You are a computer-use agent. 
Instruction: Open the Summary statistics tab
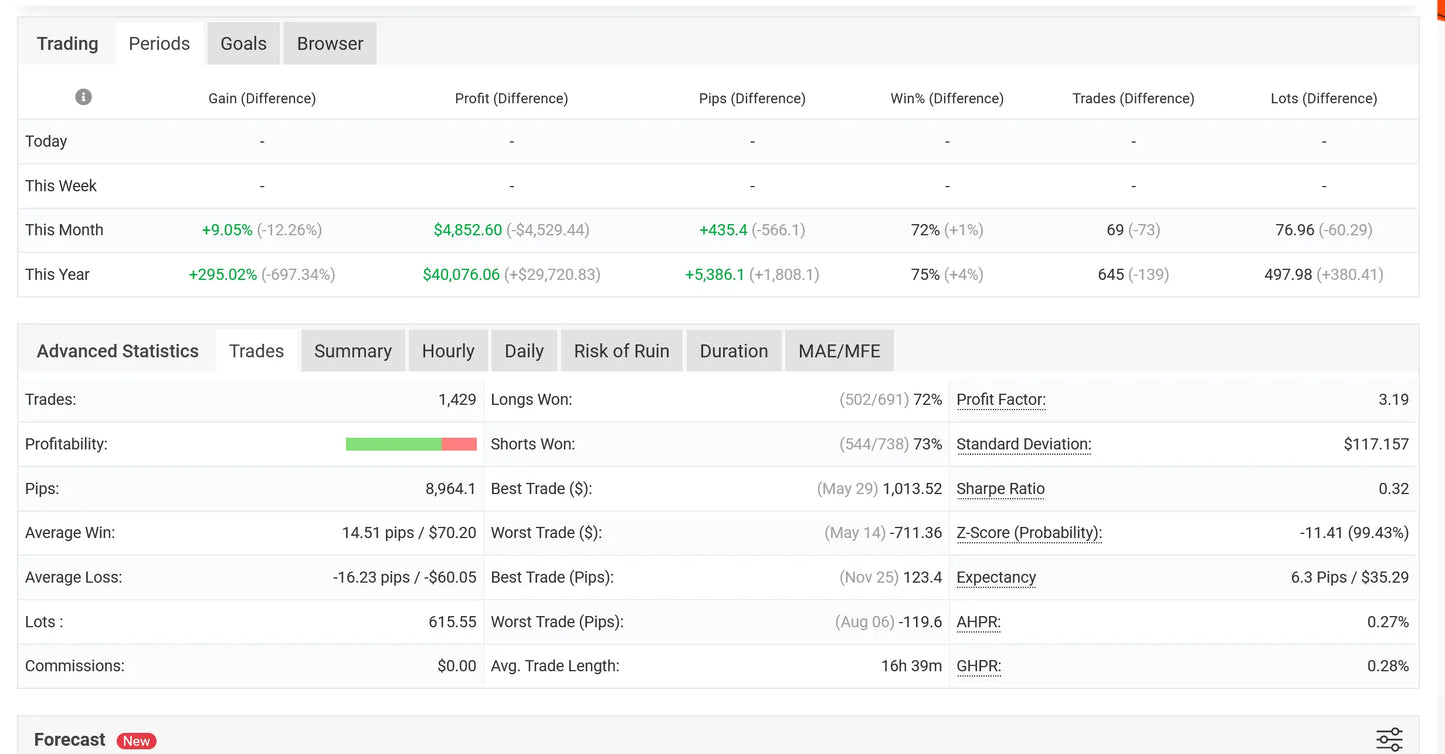(x=353, y=351)
